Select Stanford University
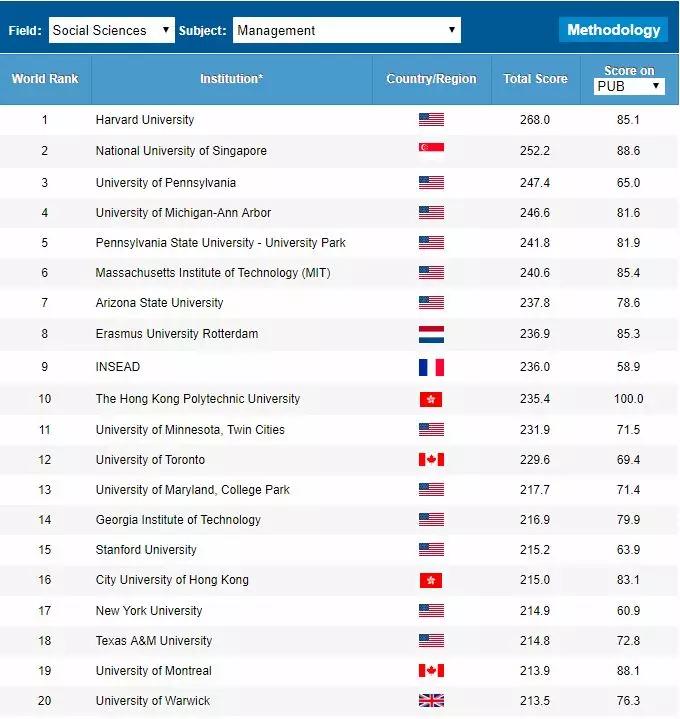Viewport: 680px width, 719px height. coord(146,549)
